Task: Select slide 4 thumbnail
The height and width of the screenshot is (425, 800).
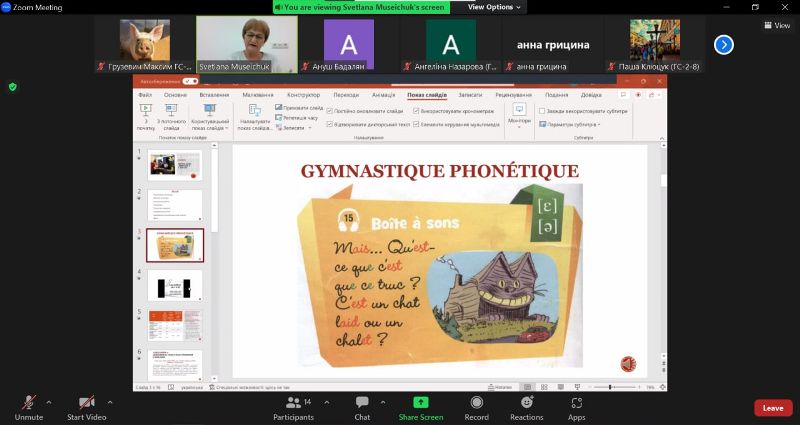Action: tap(174, 285)
